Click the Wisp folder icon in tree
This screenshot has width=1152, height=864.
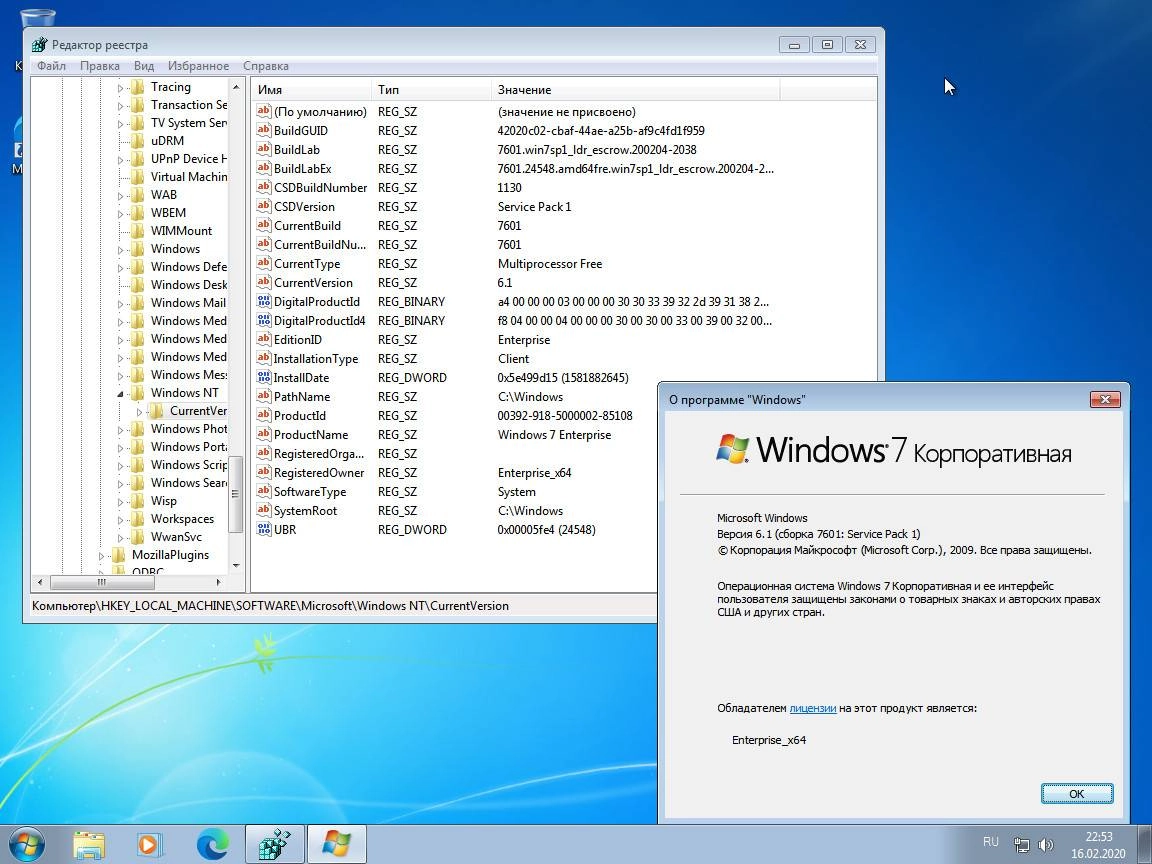point(137,500)
